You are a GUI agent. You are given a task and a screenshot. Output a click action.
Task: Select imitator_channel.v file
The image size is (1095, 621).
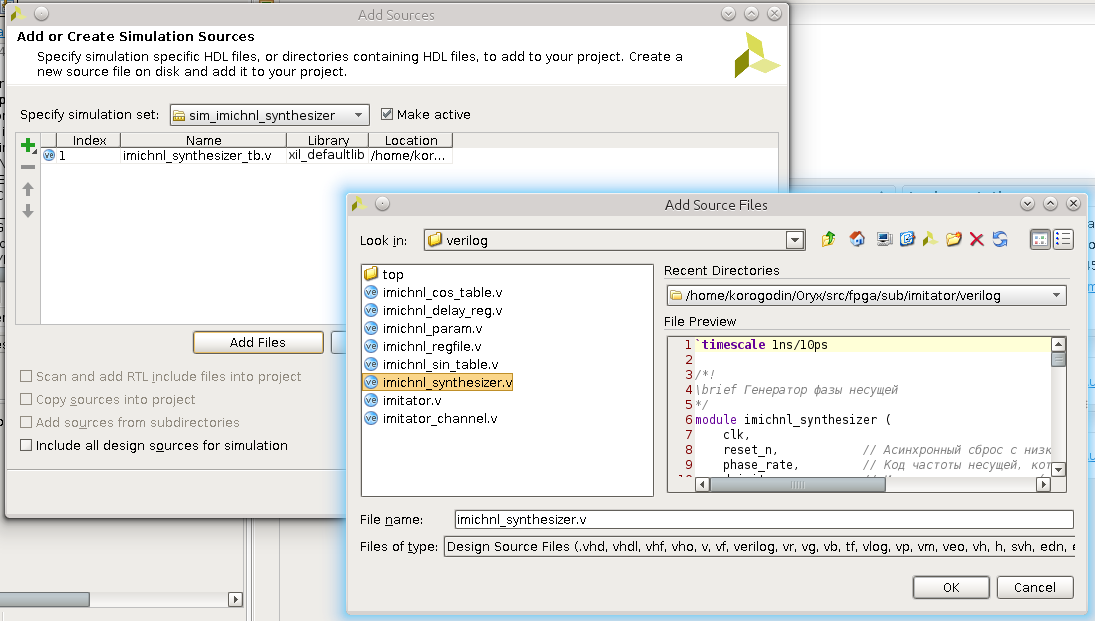pyautogui.click(x=431, y=418)
